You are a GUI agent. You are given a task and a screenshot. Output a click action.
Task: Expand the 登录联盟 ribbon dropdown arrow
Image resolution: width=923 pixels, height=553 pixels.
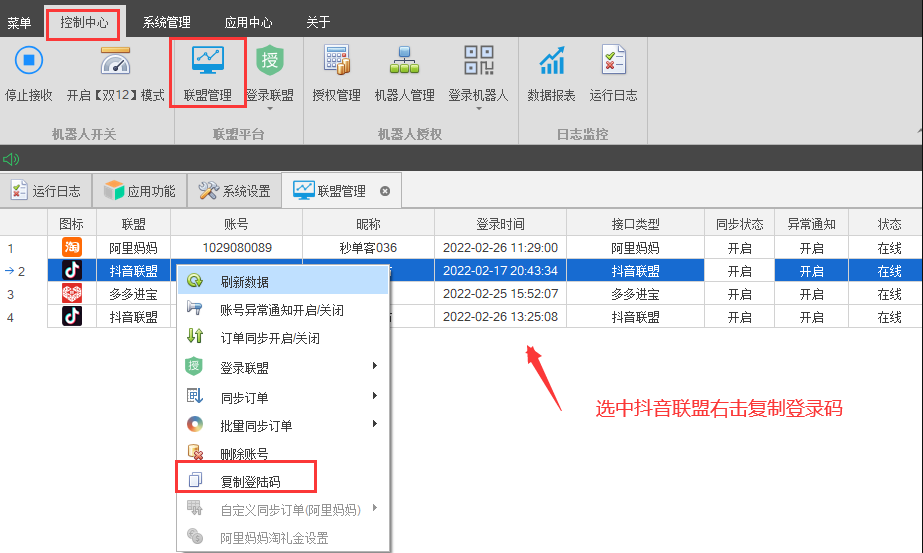(x=270, y=109)
